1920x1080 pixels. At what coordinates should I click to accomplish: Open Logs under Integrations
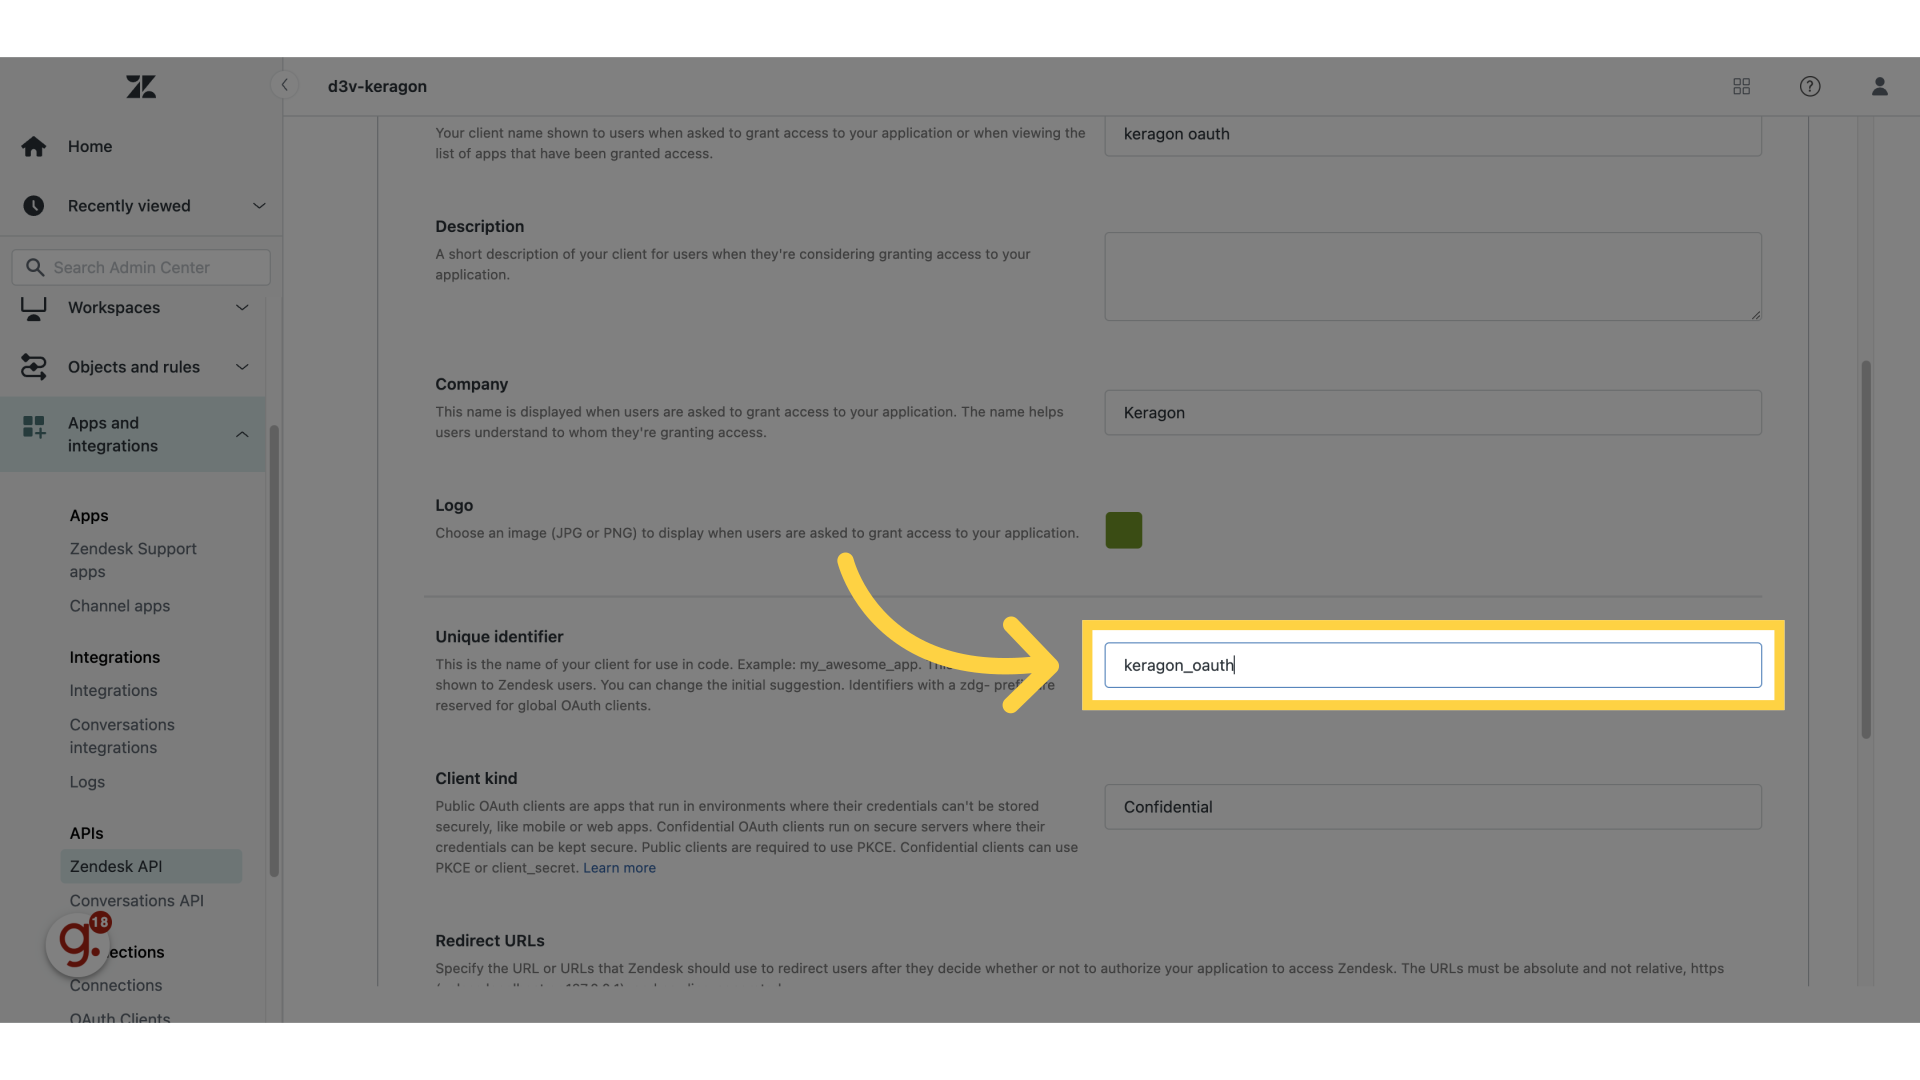87,782
